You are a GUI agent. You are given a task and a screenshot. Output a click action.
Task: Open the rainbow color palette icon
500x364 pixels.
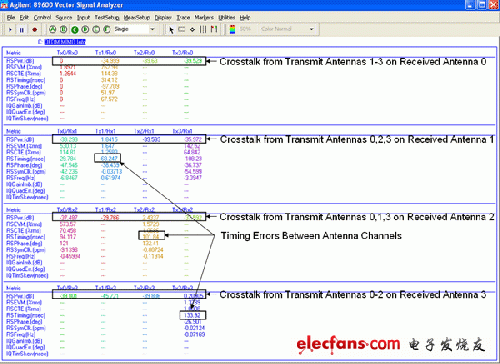click(233, 29)
